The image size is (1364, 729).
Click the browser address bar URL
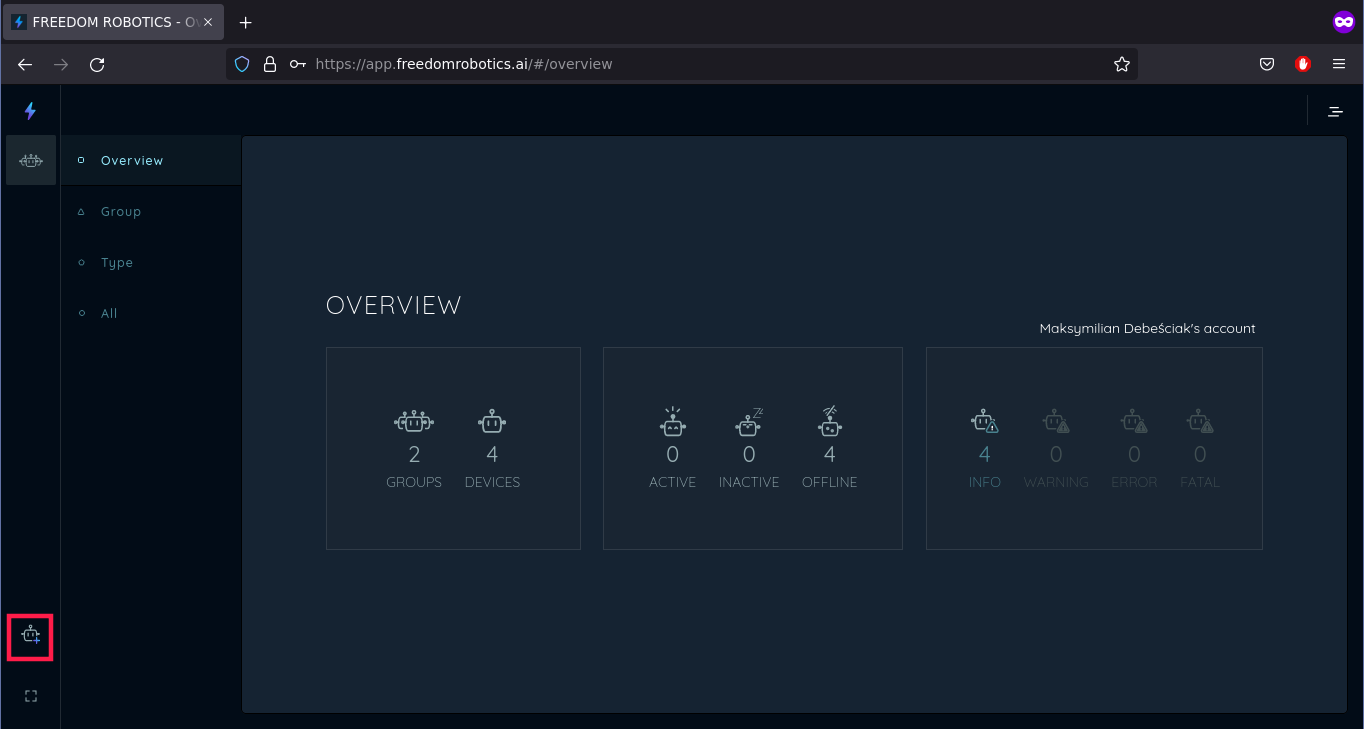464,64
